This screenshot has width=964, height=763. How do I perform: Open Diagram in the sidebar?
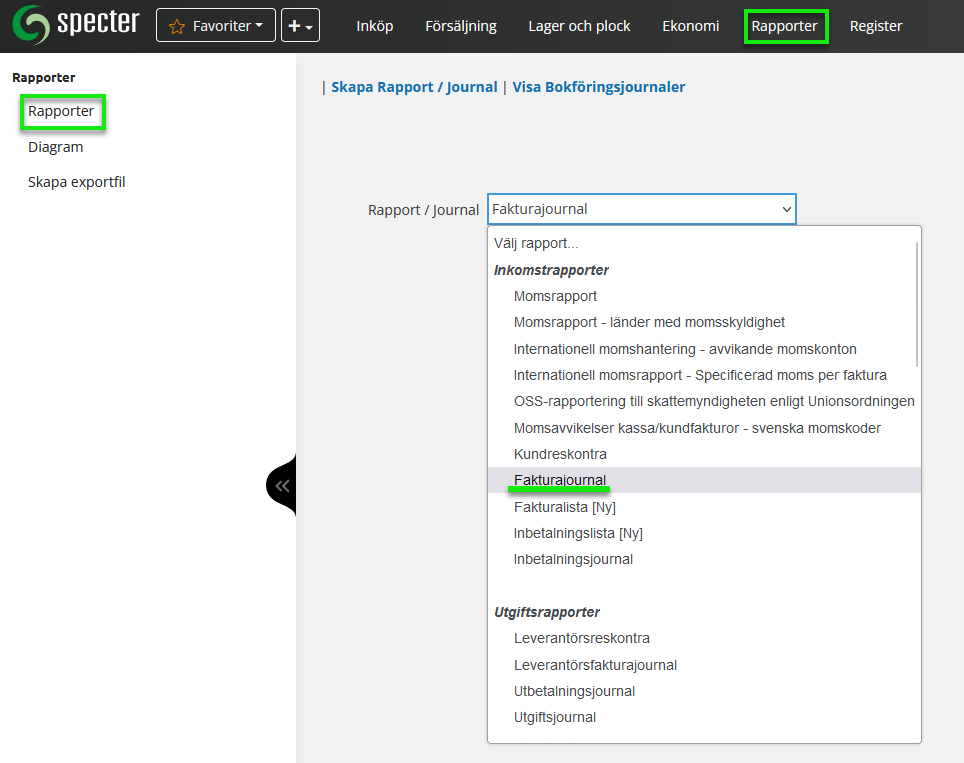click(x=55, y=147)
